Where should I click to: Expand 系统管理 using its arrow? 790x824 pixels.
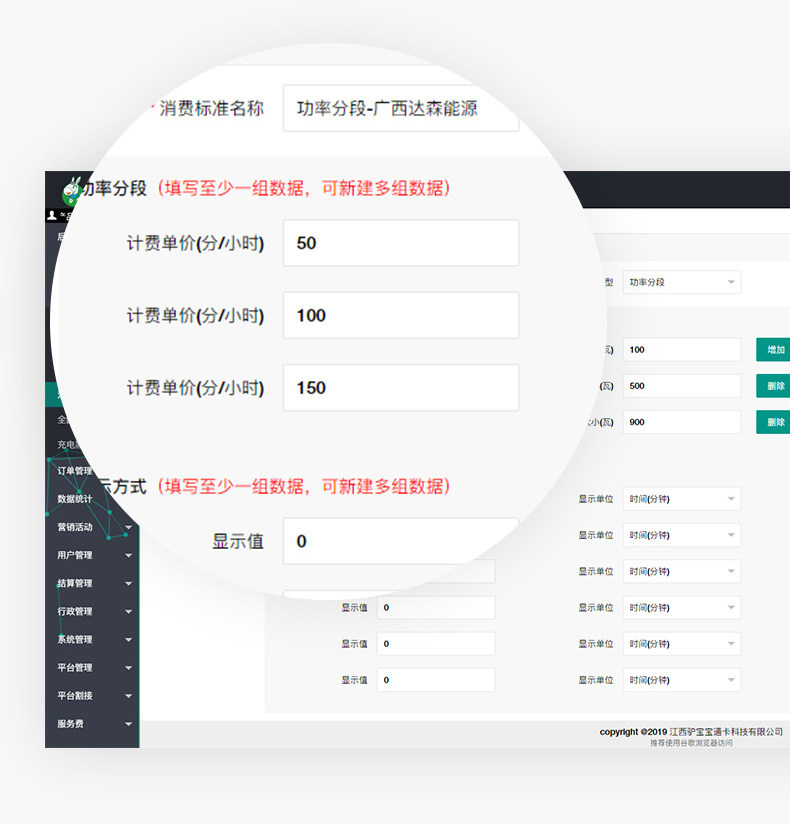pos(129,640)
